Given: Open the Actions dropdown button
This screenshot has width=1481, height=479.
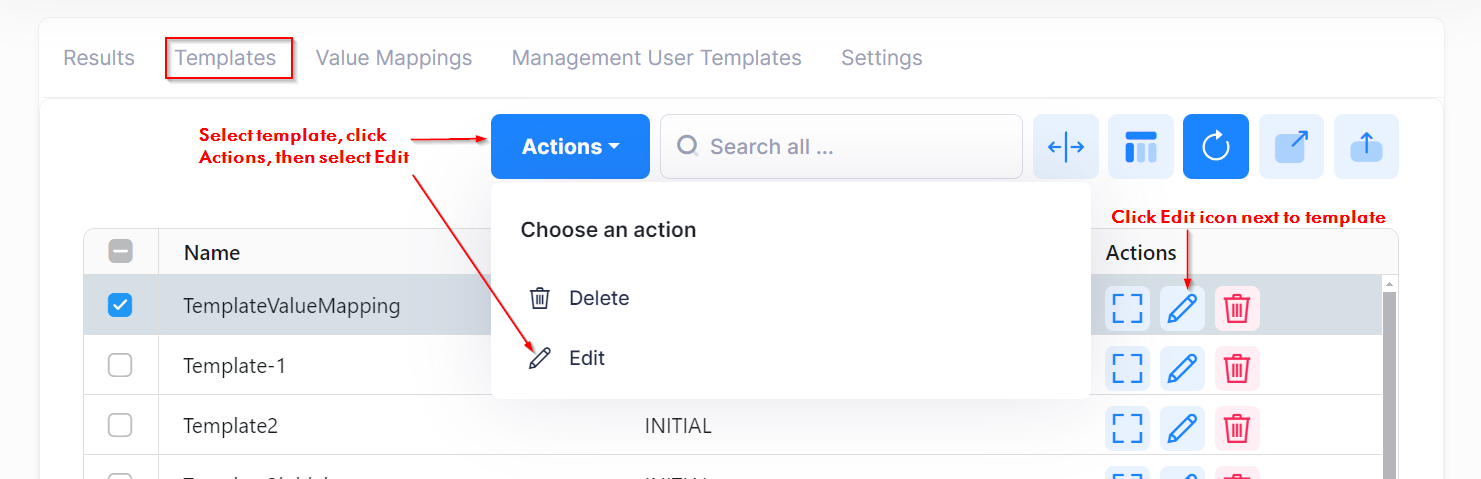Looking at the screenshot, I should [570, 147].
